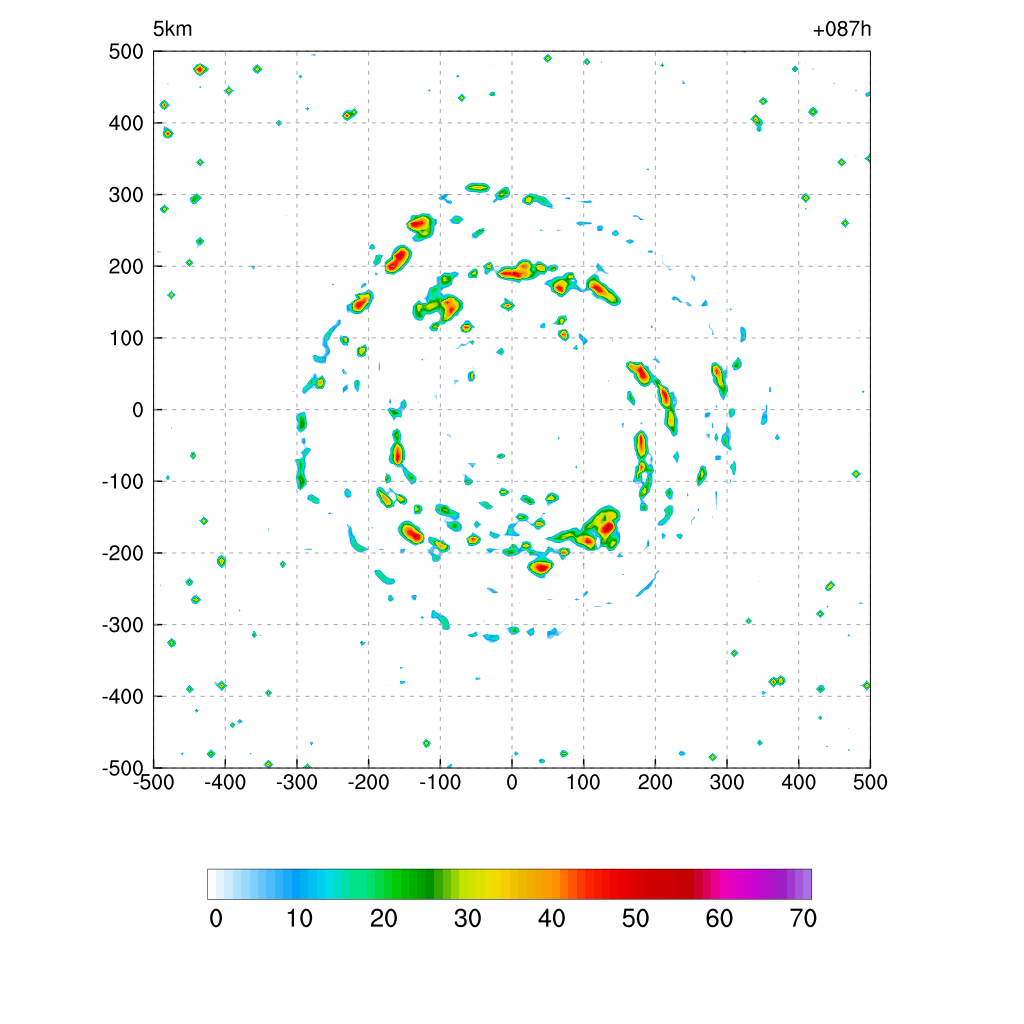The image size is (1024, 1024).
Task: Click x-axis tick label 200
Action: tap(655, 782)
